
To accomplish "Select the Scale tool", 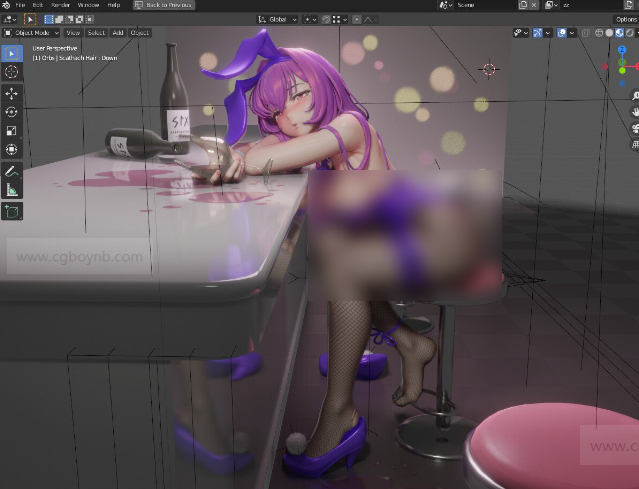I will click(x=12, y=130).
